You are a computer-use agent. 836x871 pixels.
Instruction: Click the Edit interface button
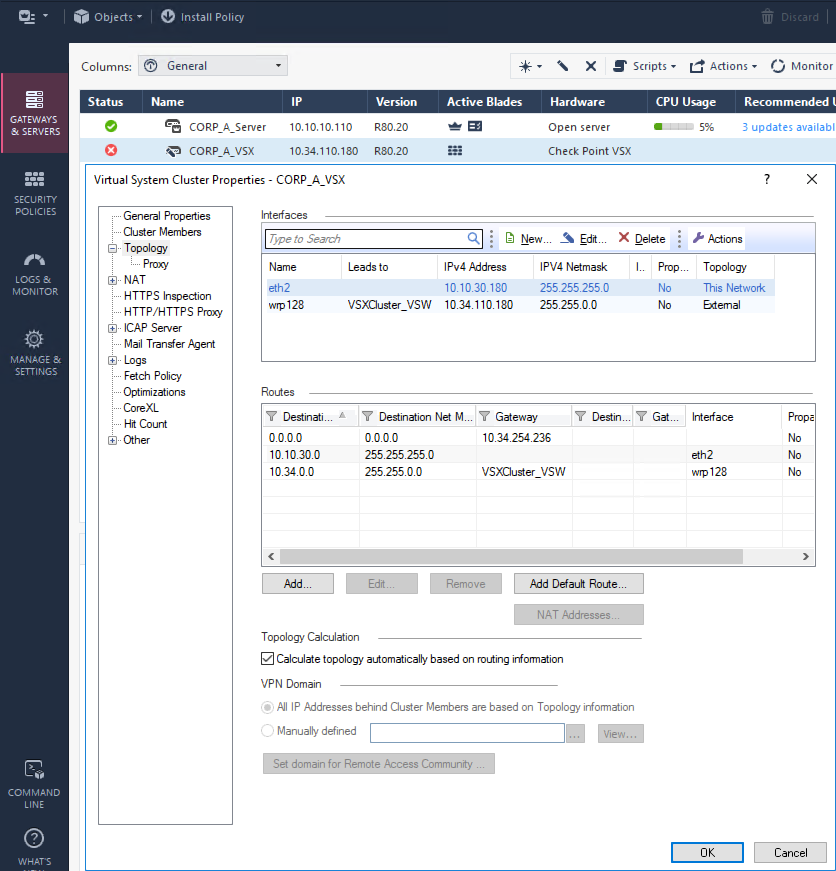583,239
